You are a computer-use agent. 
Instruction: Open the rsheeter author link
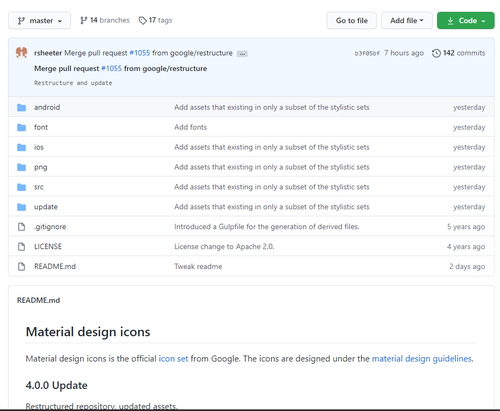point(48,53)
